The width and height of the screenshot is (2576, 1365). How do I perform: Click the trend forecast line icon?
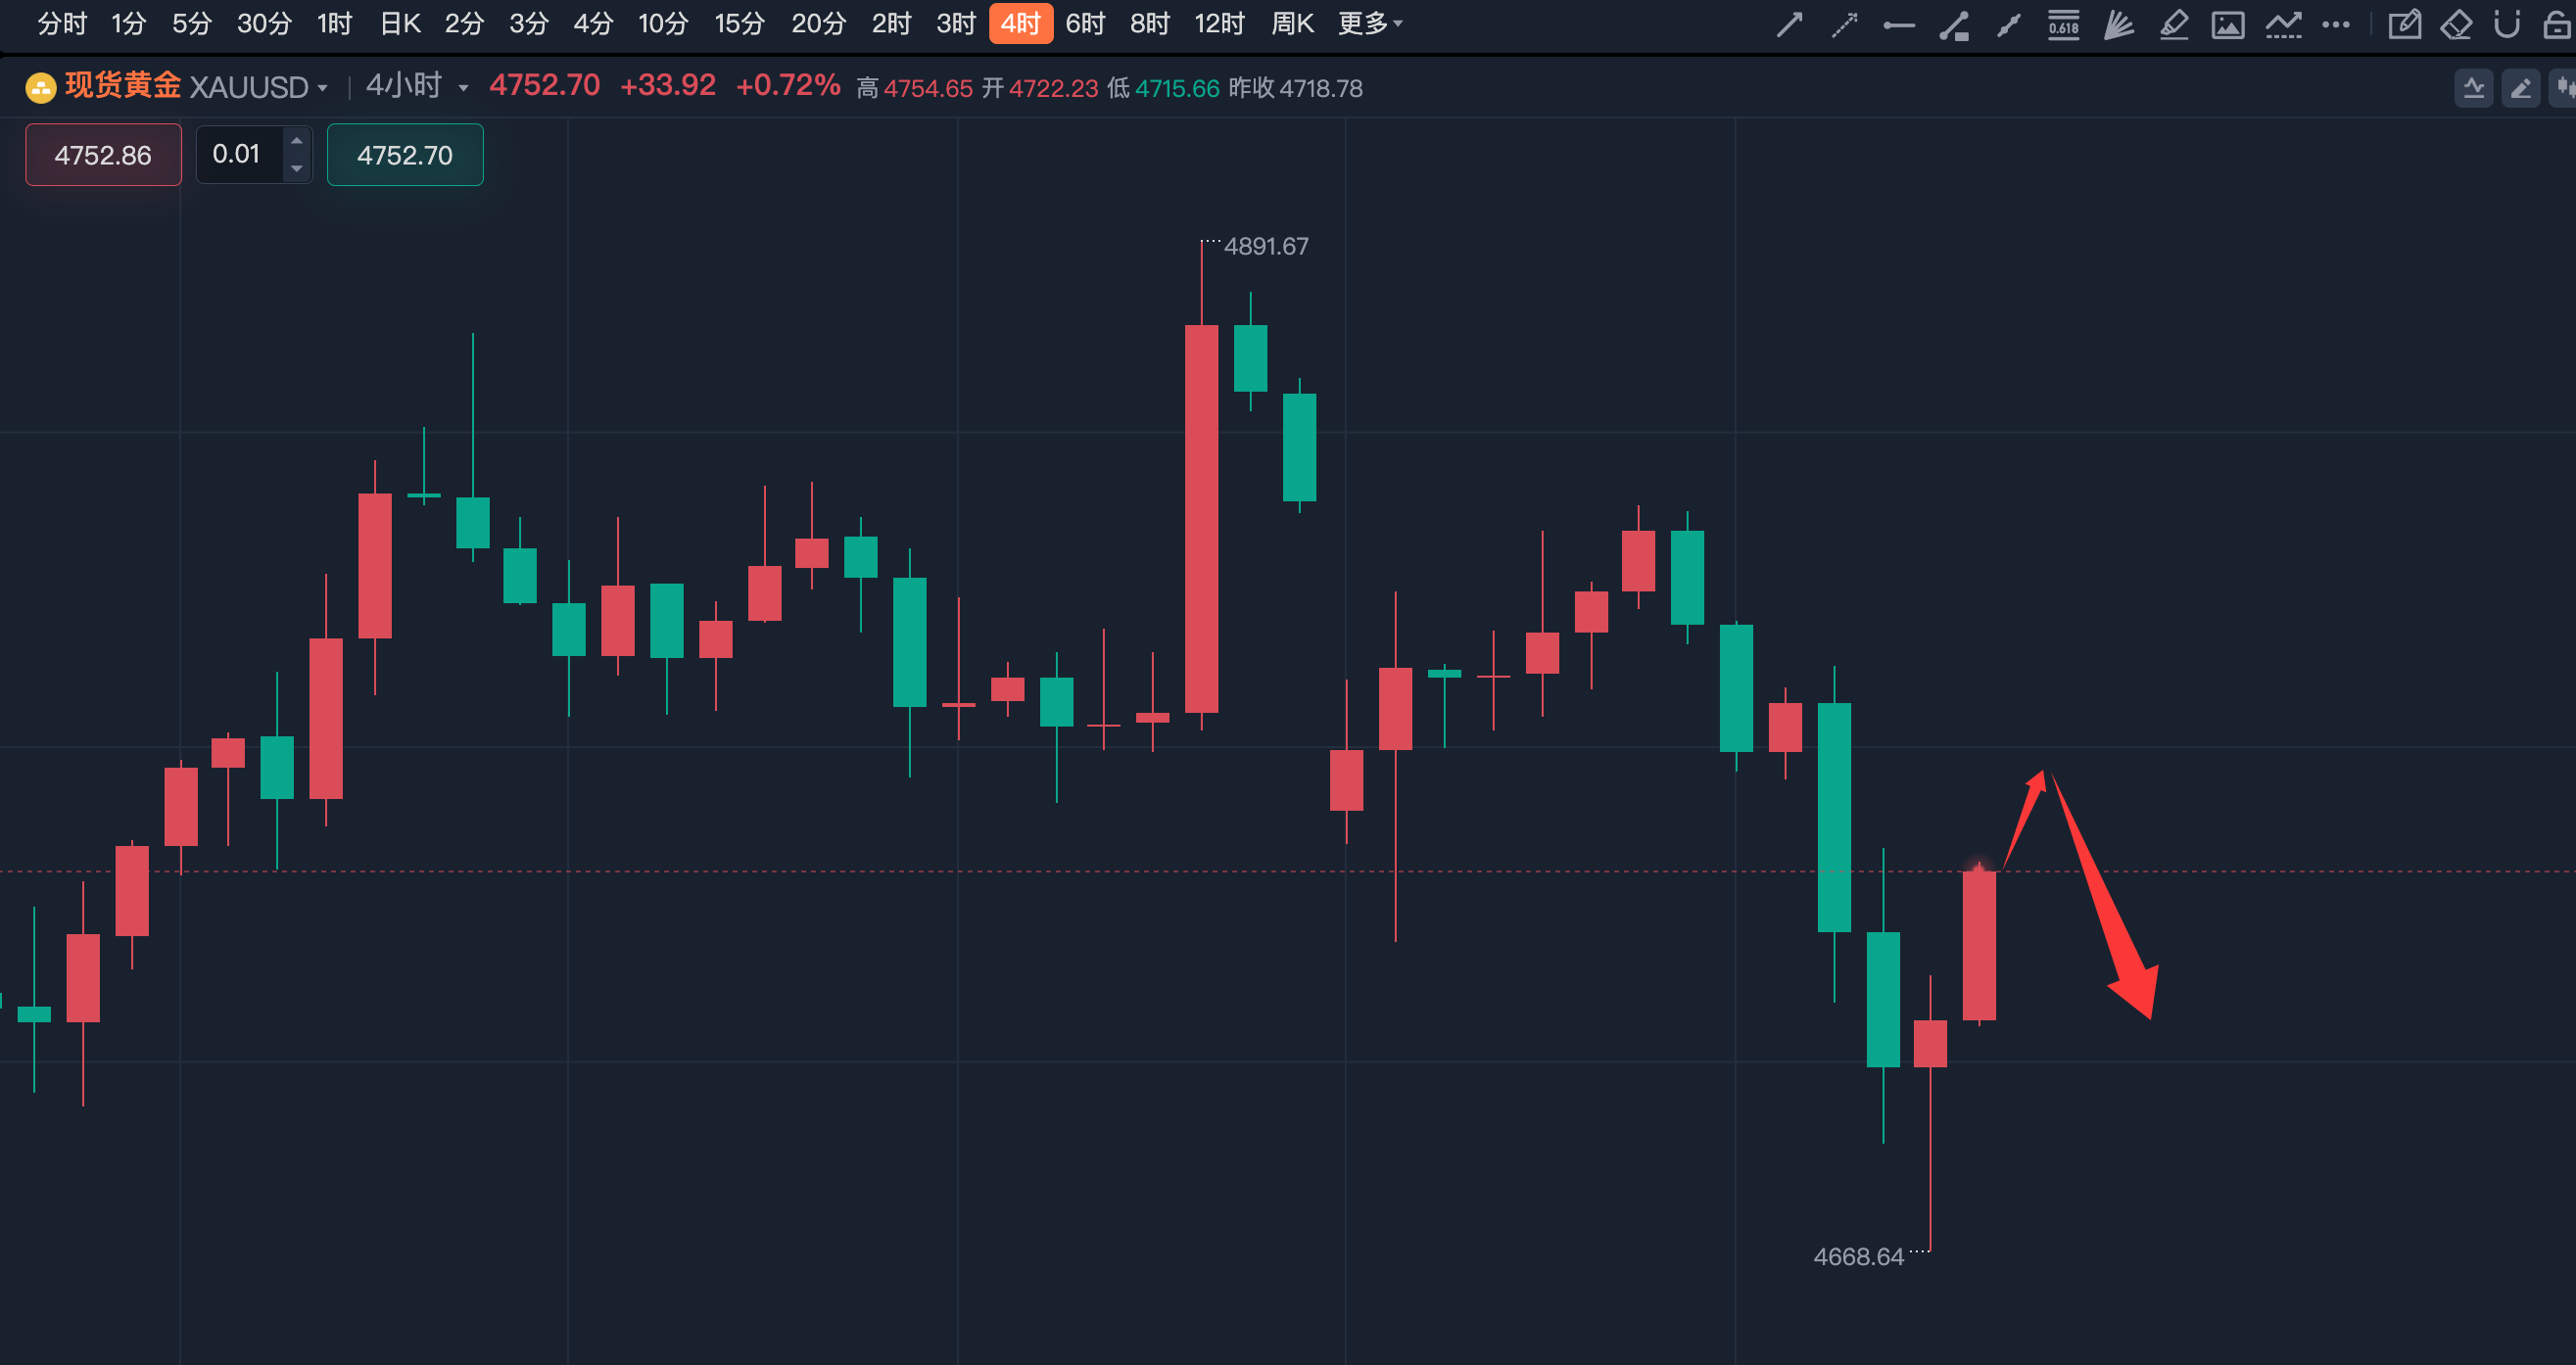(x=2283, y=24)
